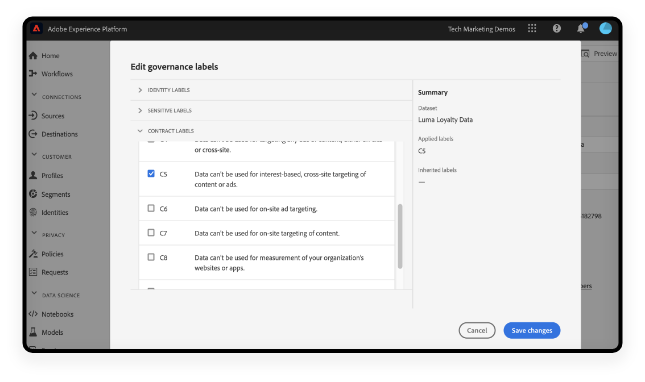Click the contract labels list scrollbar

[x=400, y=236]
